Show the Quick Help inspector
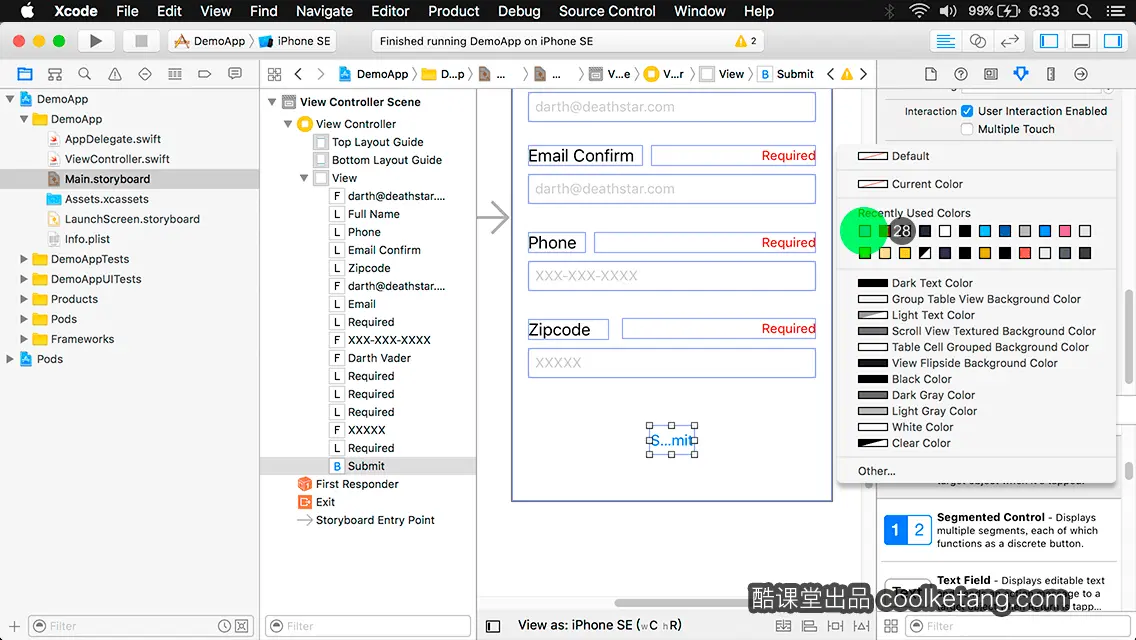The image size is (1136, 640). click(x=961, y=74)
